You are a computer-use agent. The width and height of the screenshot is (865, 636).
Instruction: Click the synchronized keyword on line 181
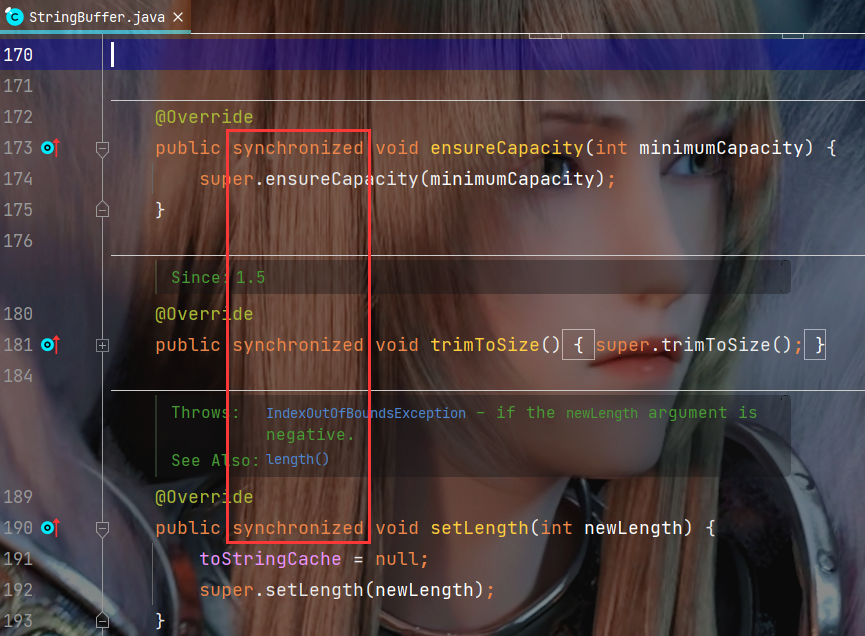[x=298, y=345]
